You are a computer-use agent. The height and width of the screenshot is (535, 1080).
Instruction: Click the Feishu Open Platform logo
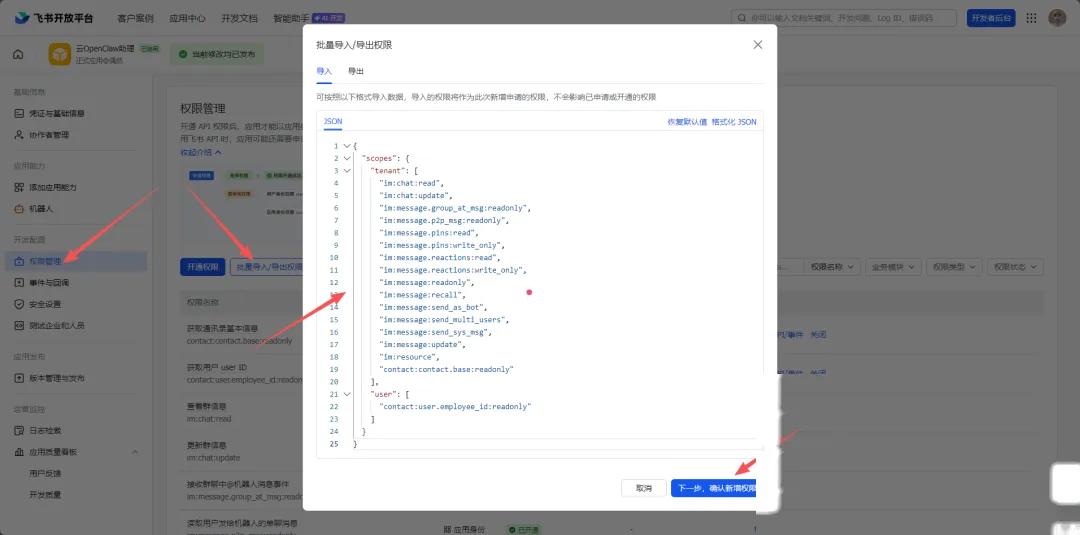tap(54, 18)
